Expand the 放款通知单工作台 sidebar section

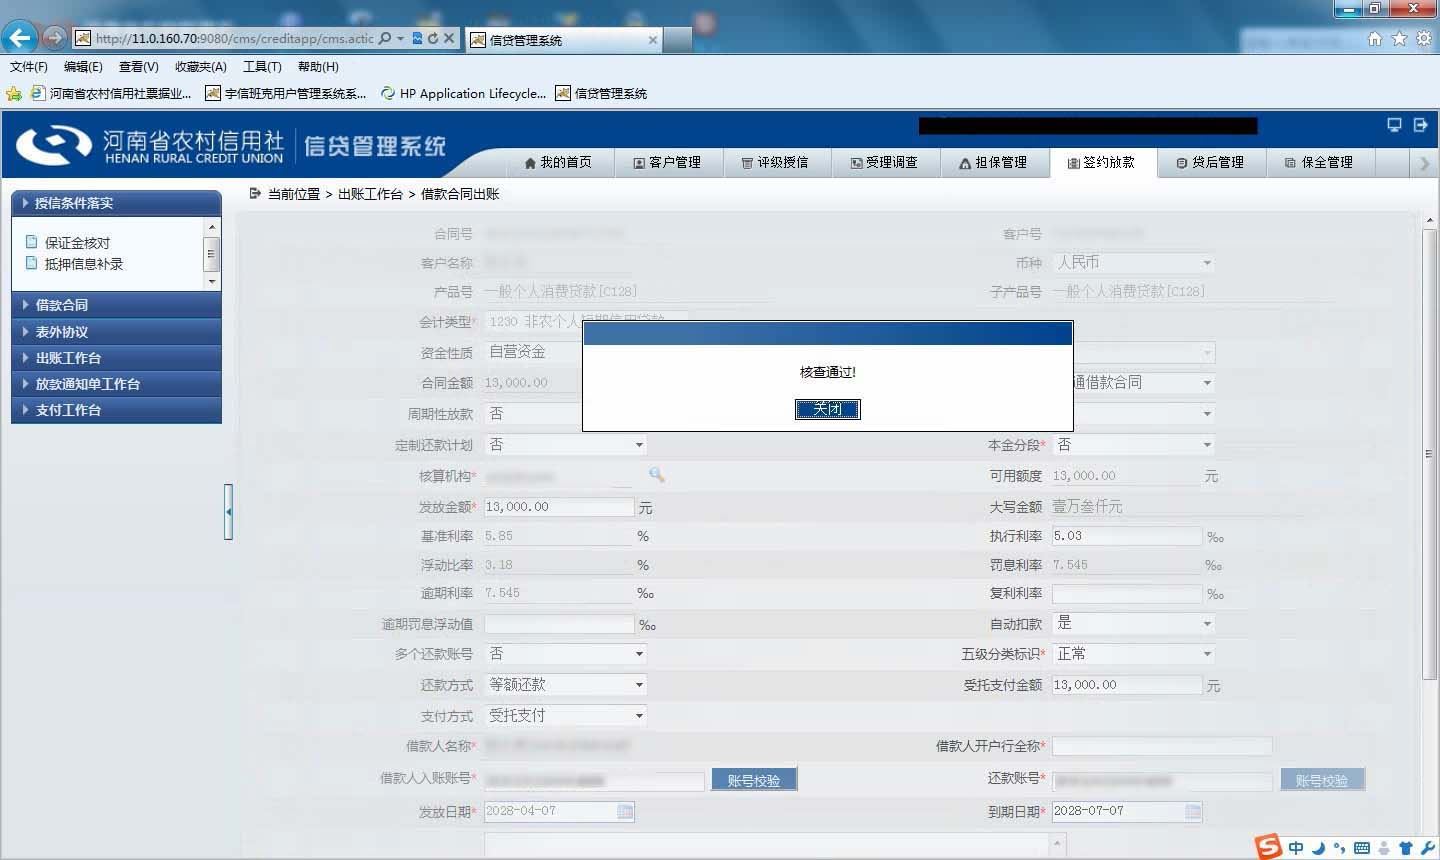tap(116, 384)
